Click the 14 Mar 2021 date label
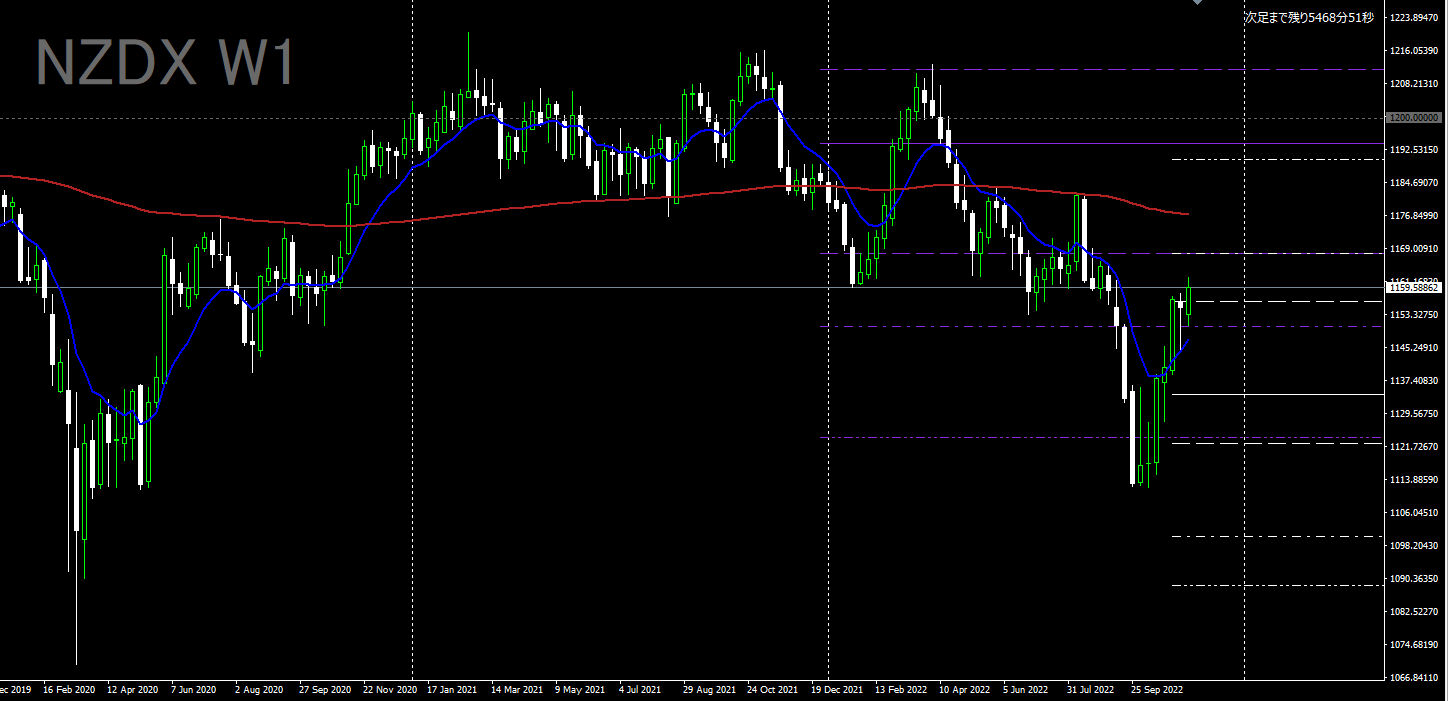Screen dimensions: 1448x701 point(518,690)
